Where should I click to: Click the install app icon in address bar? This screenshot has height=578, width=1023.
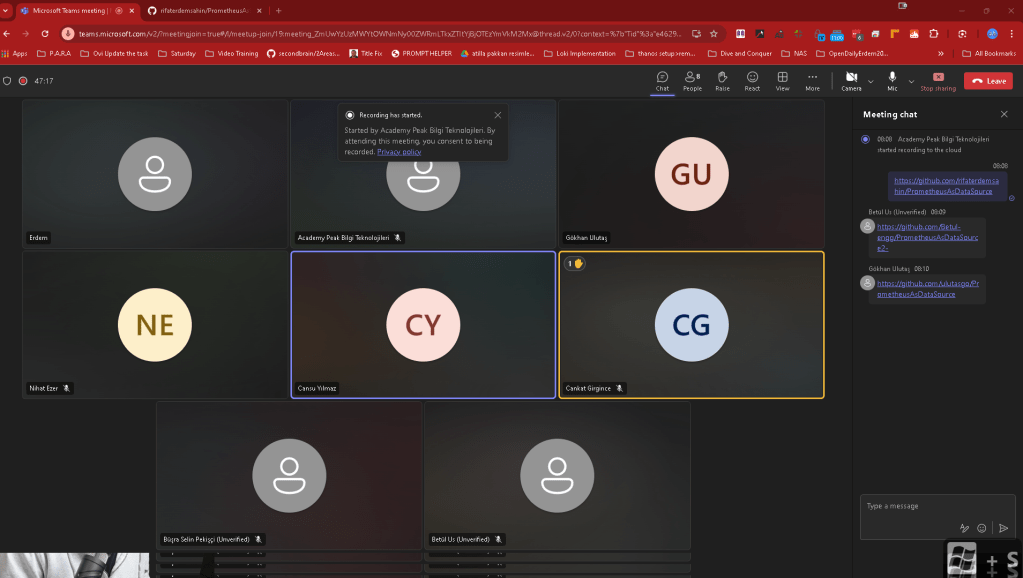tap(696, 34)
